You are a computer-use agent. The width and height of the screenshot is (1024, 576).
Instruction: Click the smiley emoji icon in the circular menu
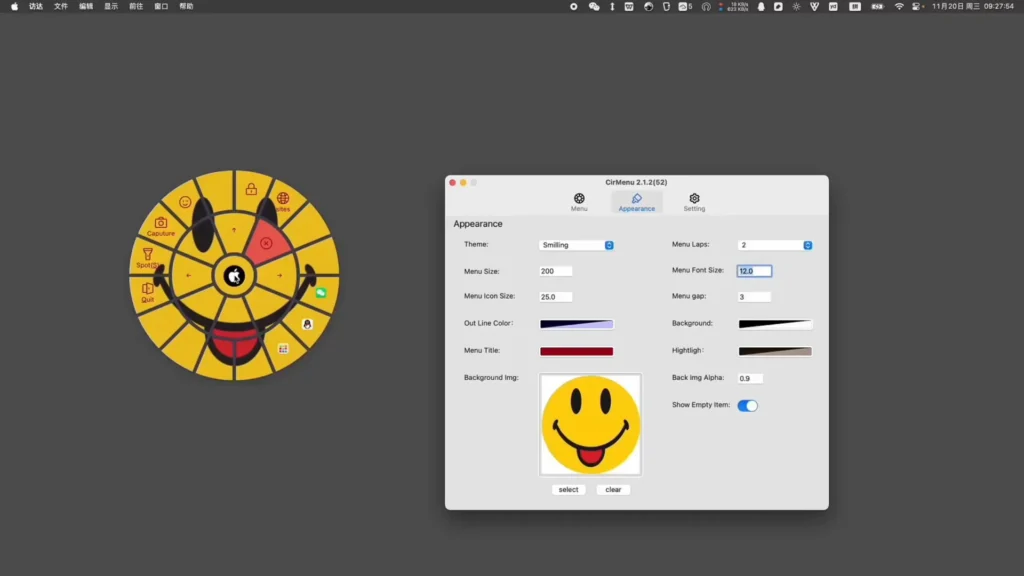(184, 202)
